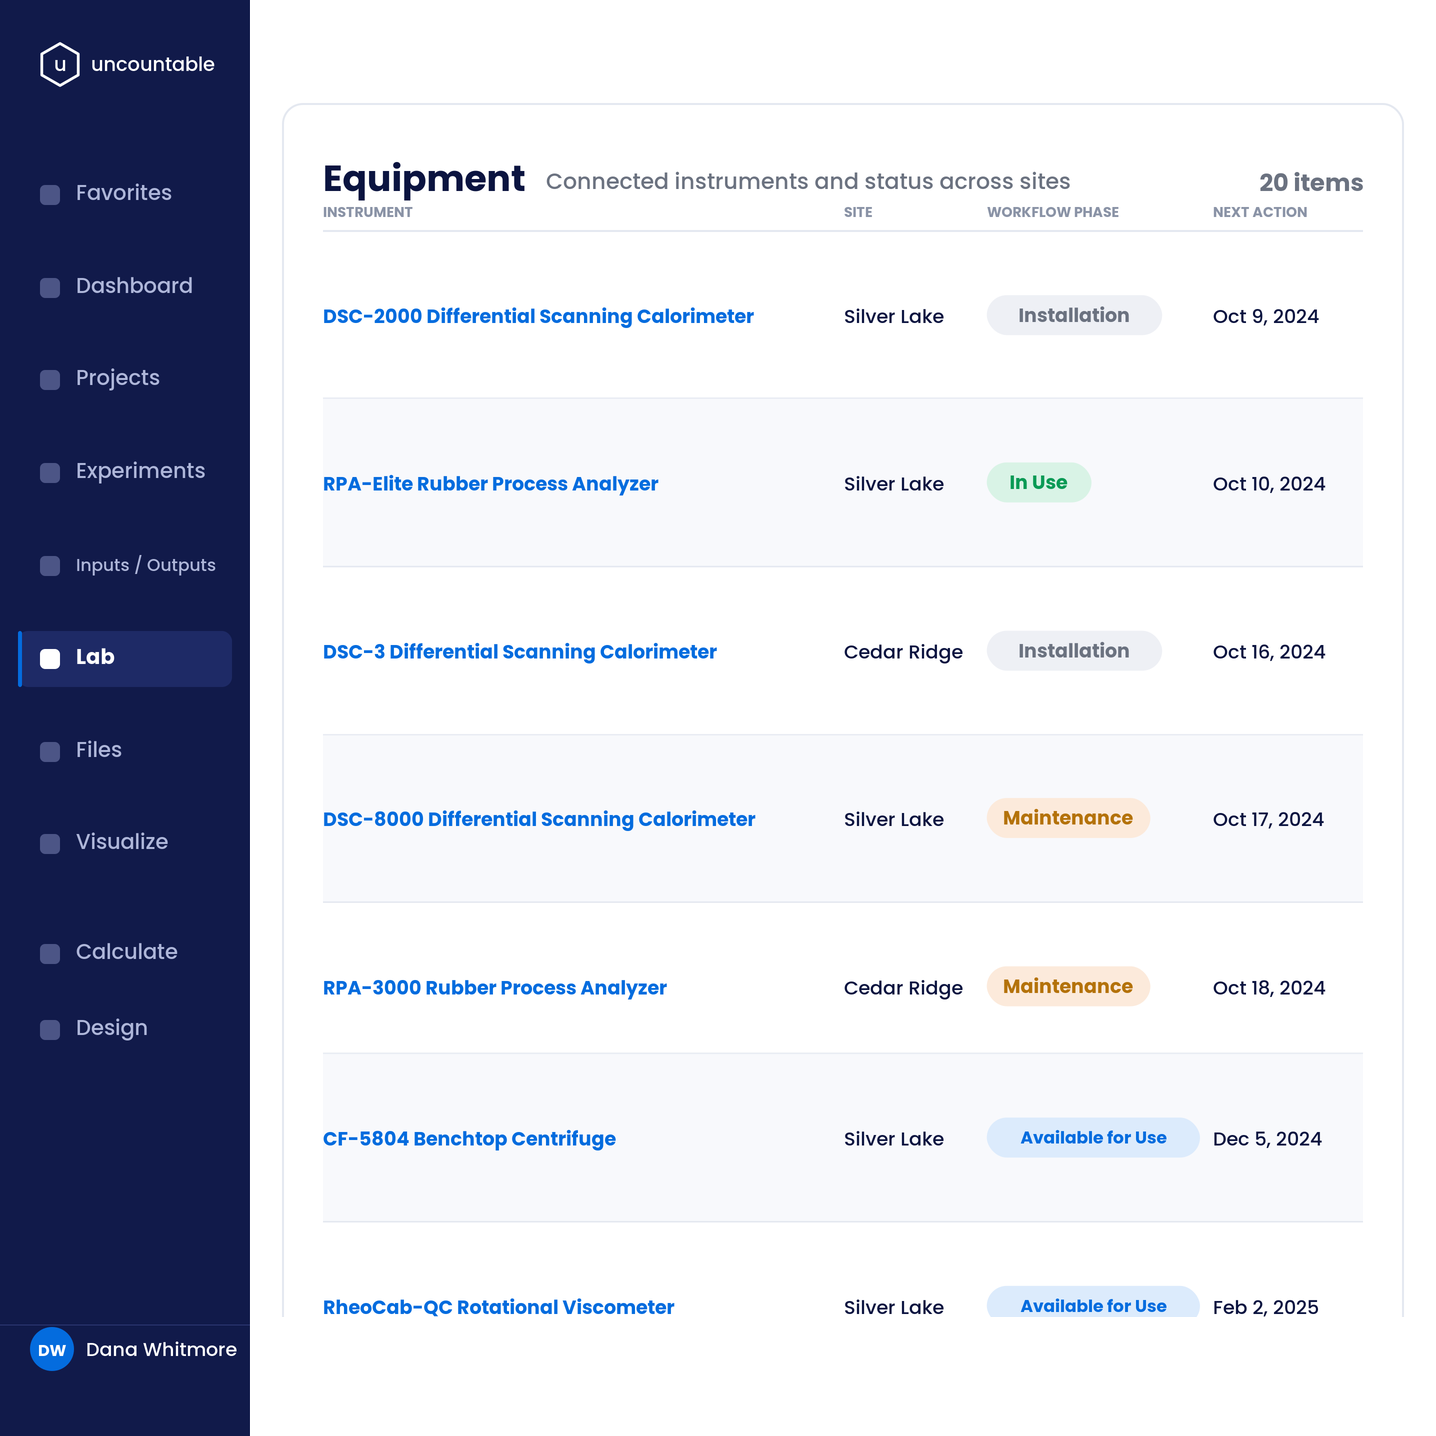
Task: Click the 20 items count
Action: pos(1311,183)
